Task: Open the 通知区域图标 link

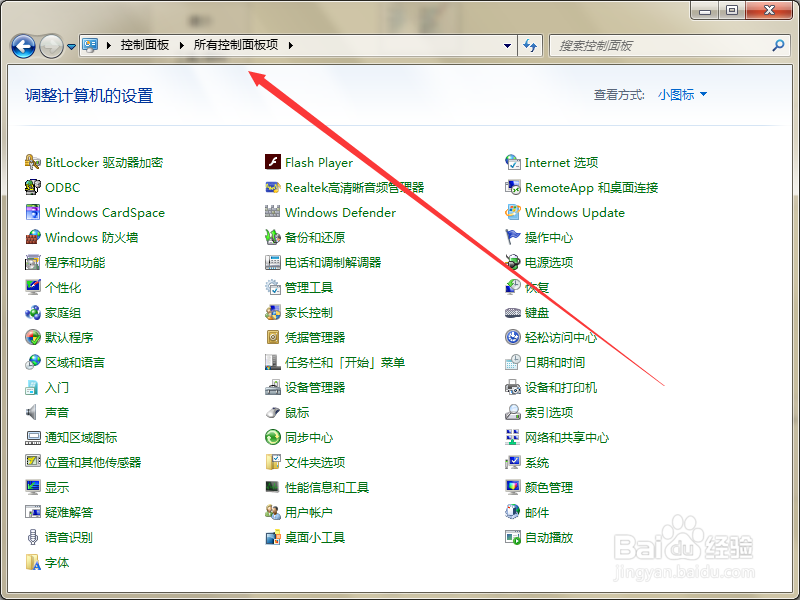Action: pyautogui.click(x=81, y=438)
